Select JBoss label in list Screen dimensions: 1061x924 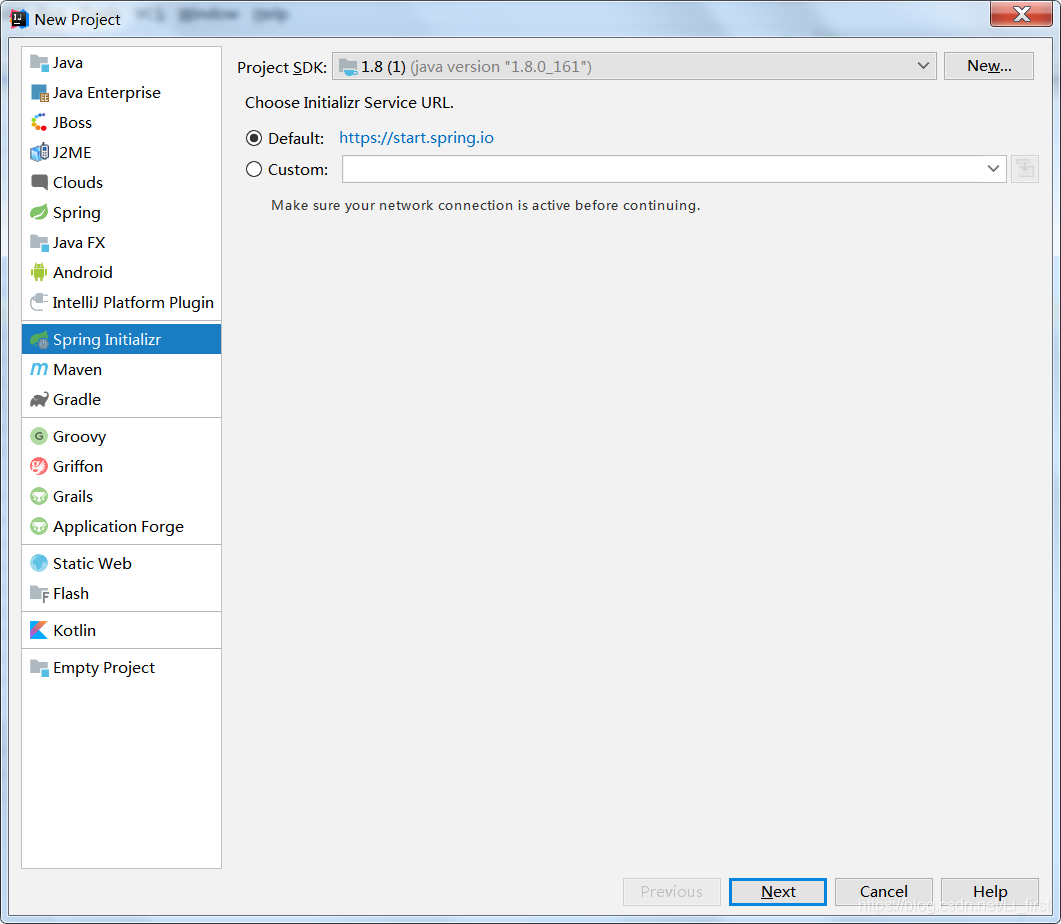coord(72,122)
